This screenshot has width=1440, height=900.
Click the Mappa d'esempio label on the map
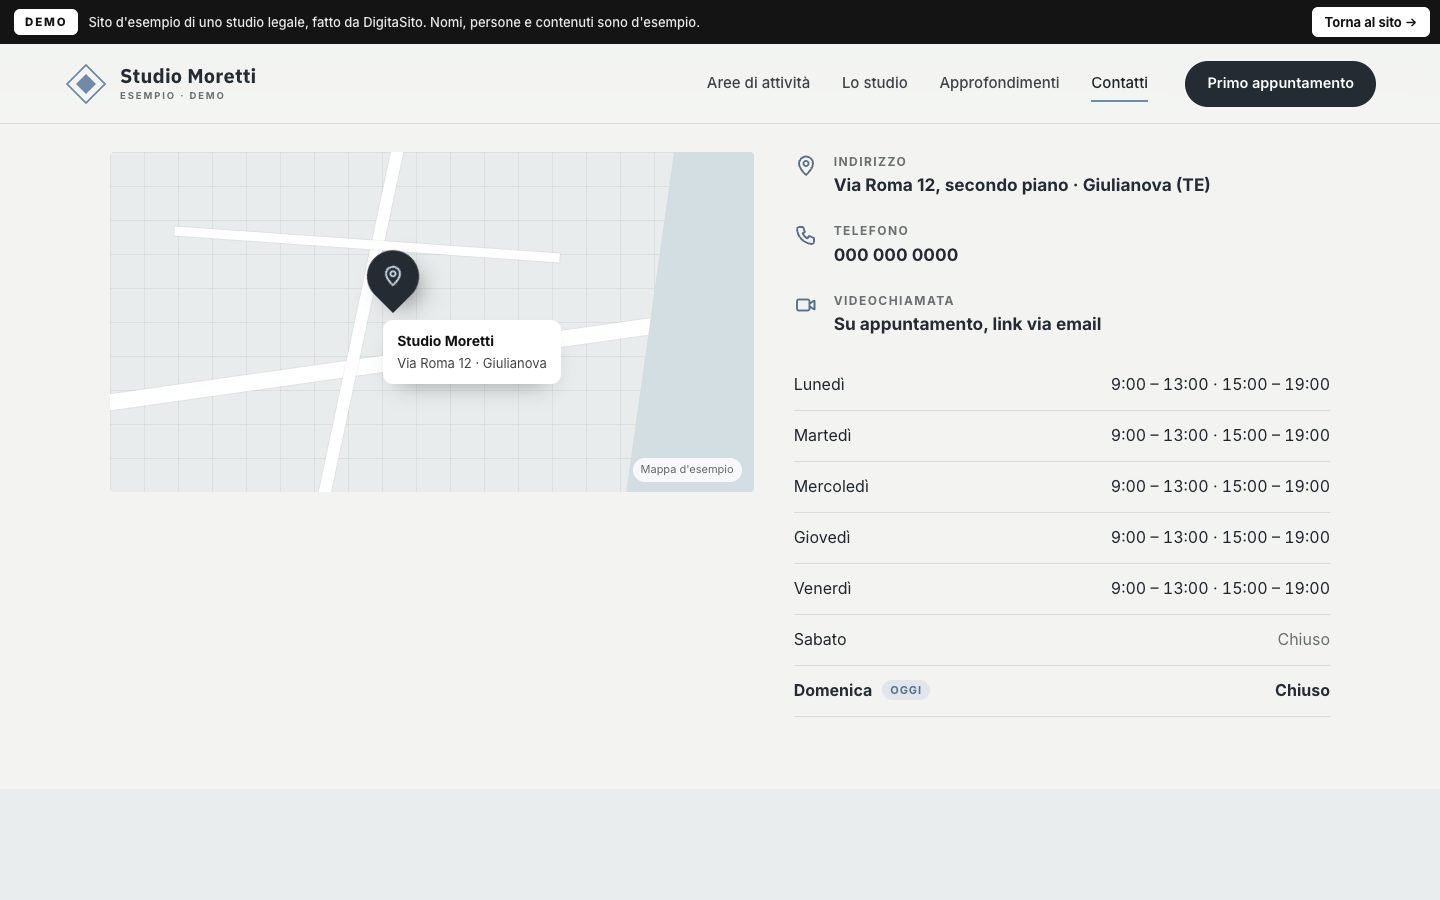687,469
